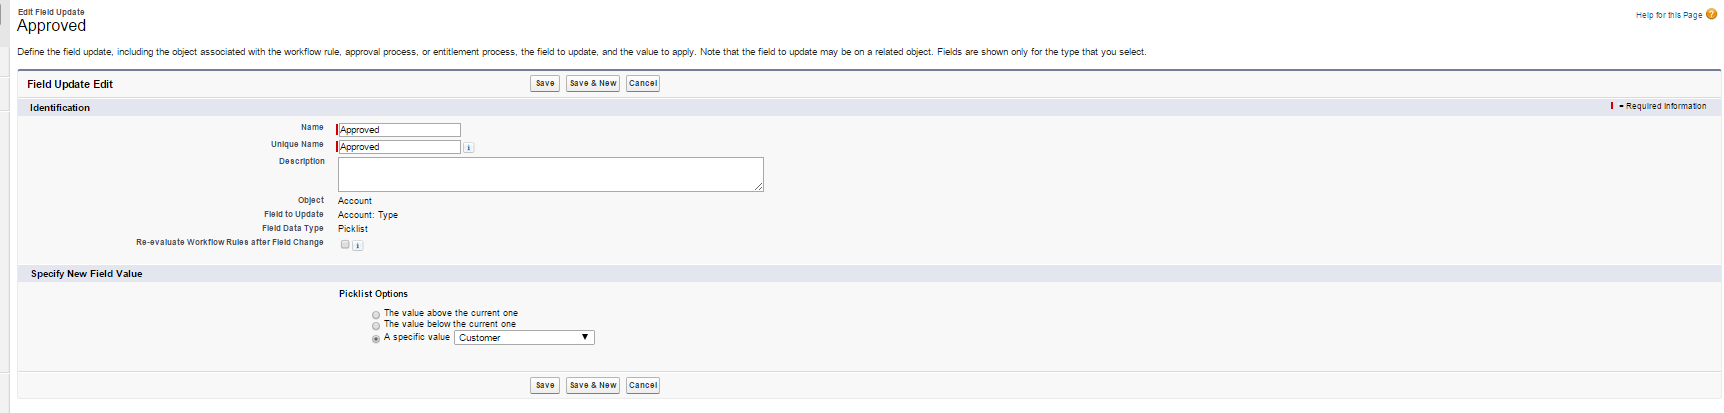The height and width of the screenshot is (413, 1724).
Task: Click the Unique Name text field
Action: click(x=399, y=147)
